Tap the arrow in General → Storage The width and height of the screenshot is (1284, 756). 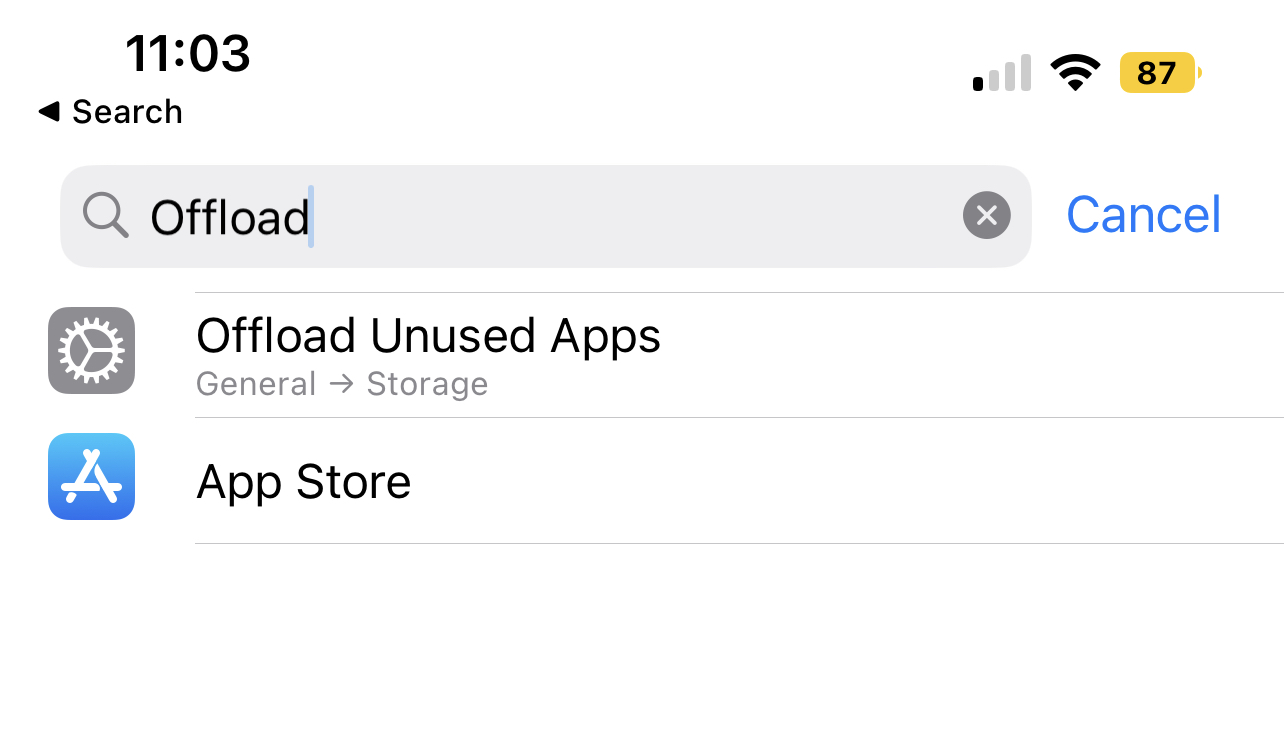341,384
